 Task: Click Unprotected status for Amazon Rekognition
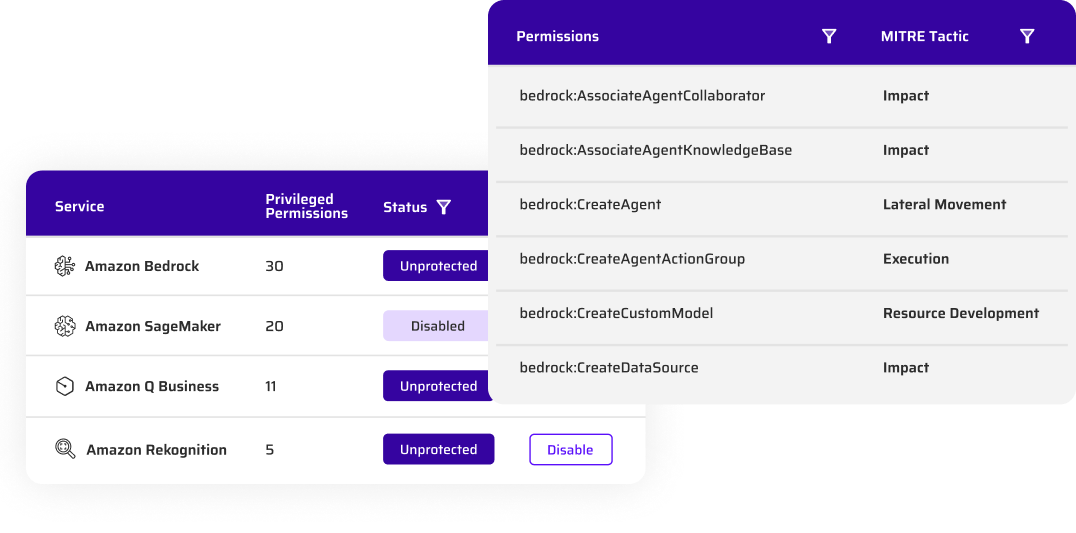click(x=438, y=449)
